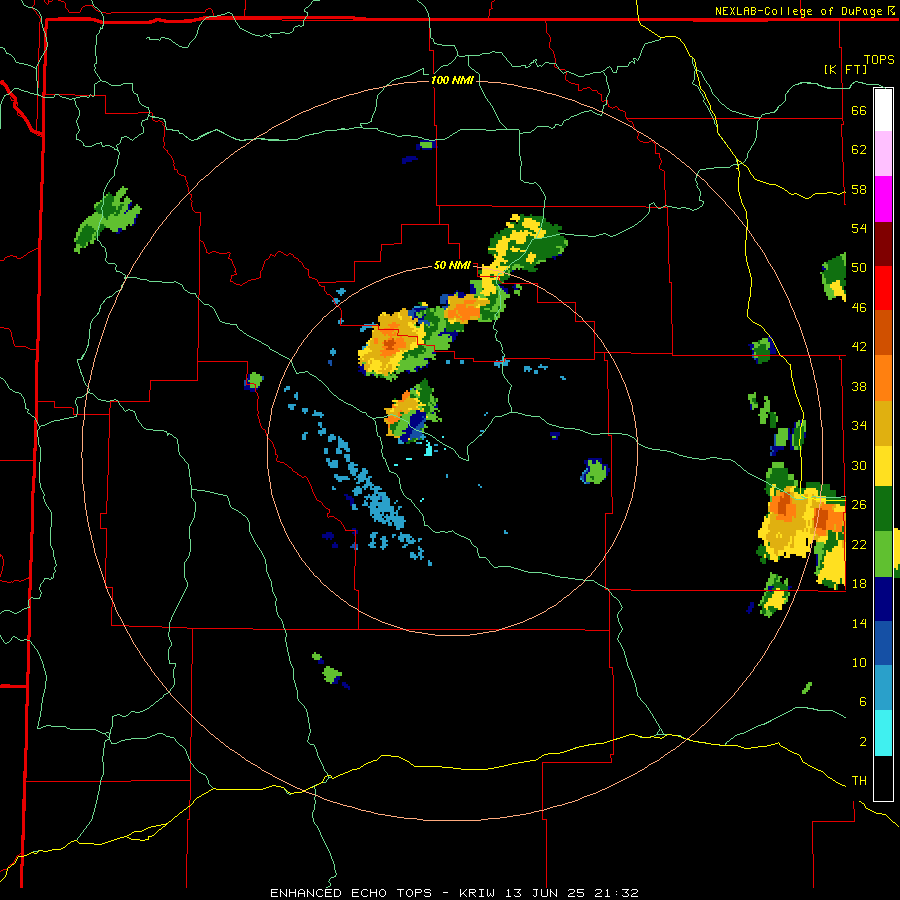This screenshot has height=900, width=900.
Task: Click the isolated light green cell near the far upper-left
Action: click(x=107, y=219)
